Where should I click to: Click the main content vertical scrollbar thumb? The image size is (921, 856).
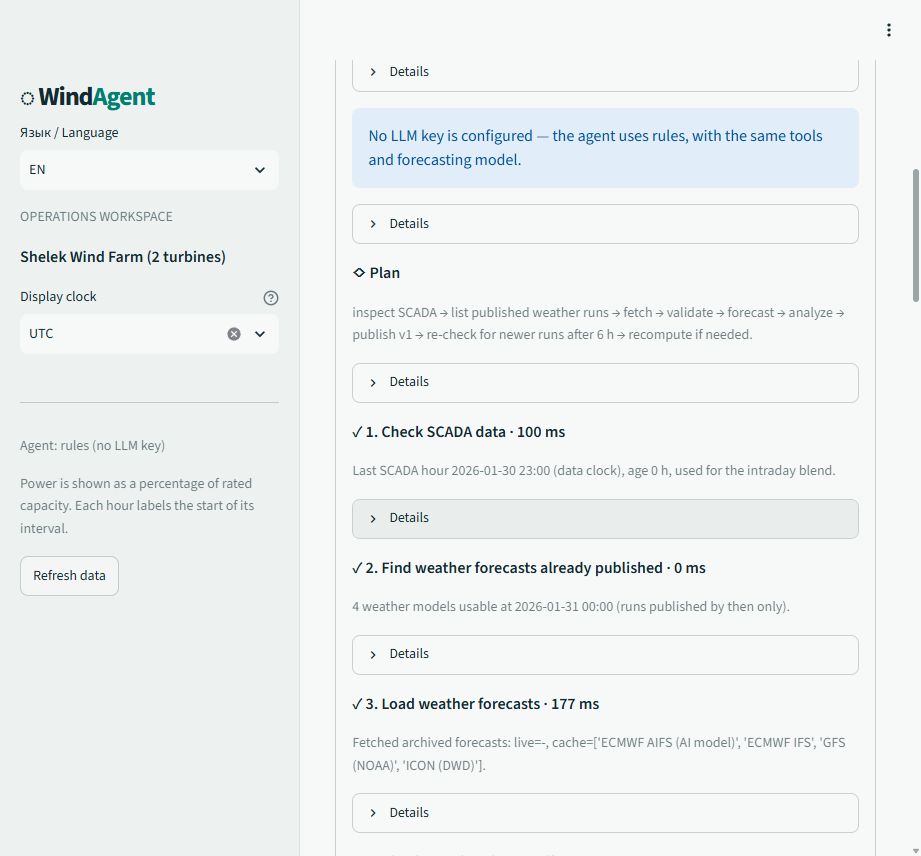tap(915, 235)
